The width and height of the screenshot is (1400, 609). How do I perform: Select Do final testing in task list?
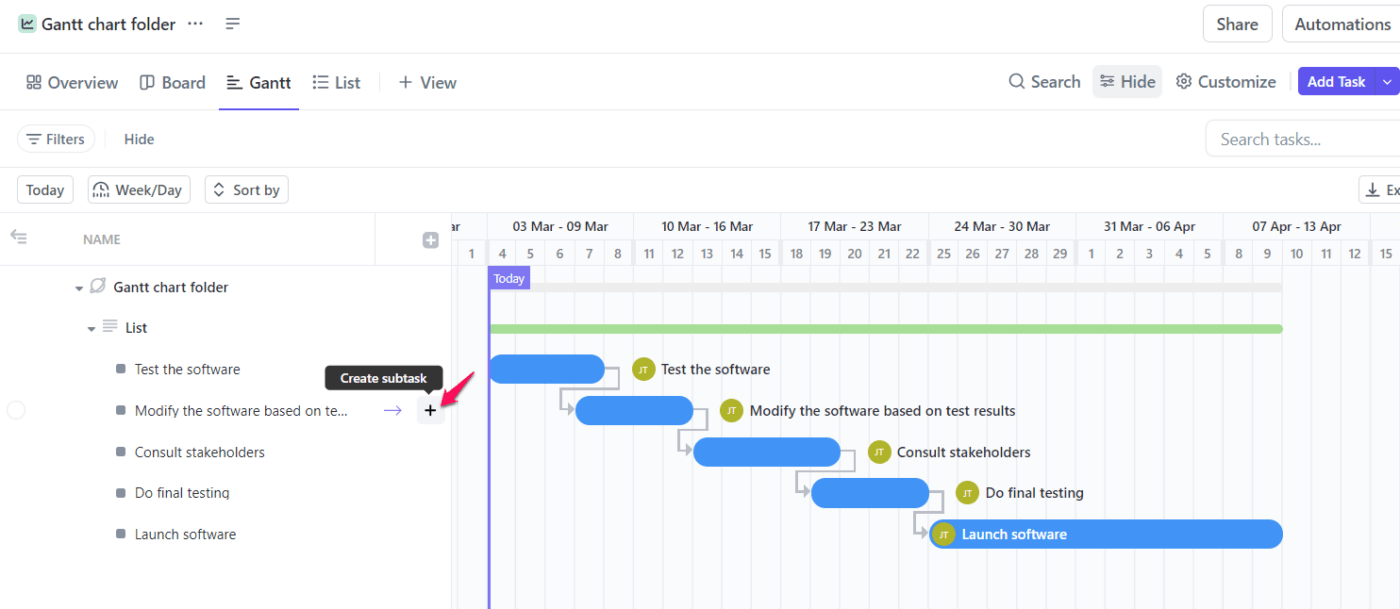click(182, 493)
